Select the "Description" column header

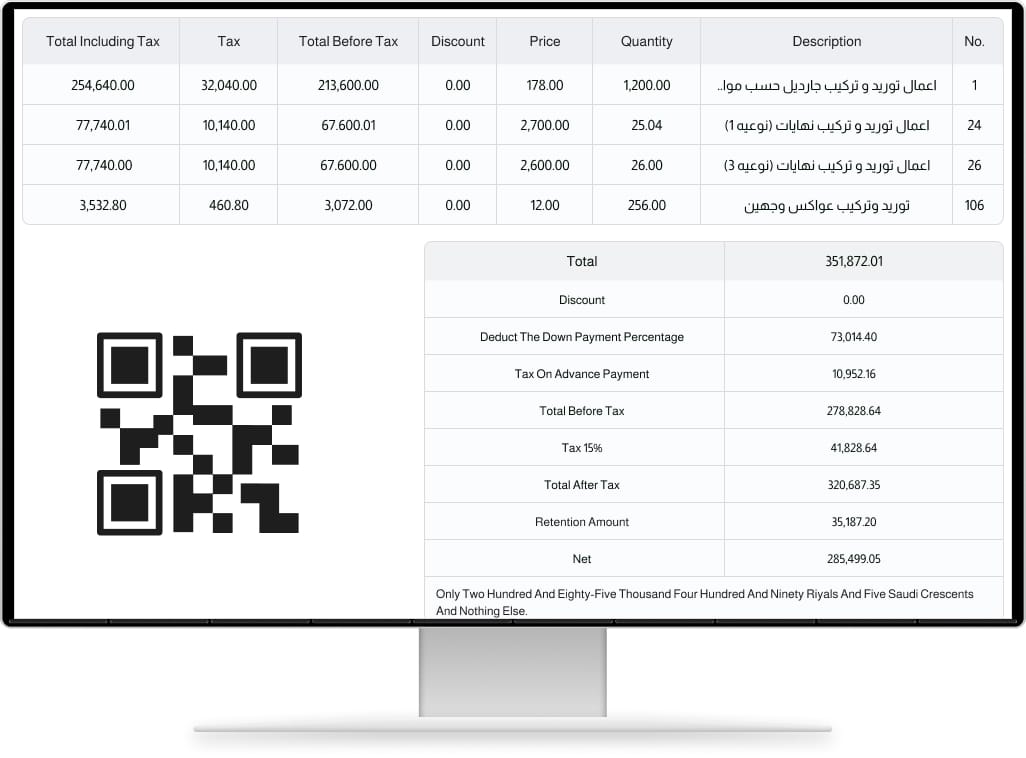tap(826, 41)
